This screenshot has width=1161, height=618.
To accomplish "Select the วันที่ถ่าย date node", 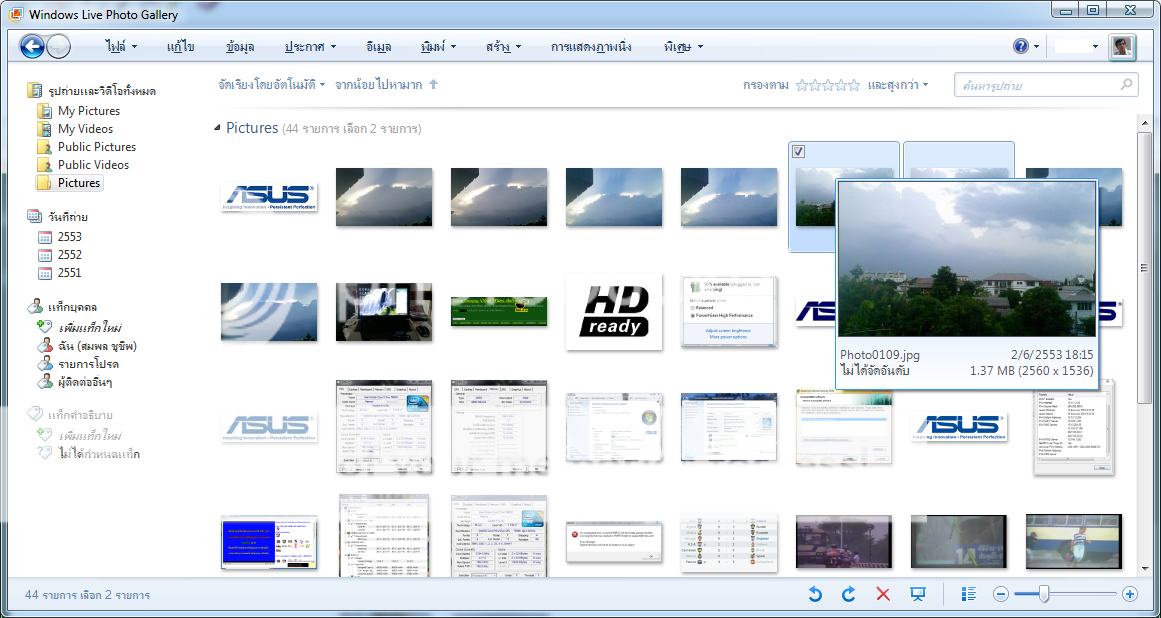I will click(x=68, y=218).
